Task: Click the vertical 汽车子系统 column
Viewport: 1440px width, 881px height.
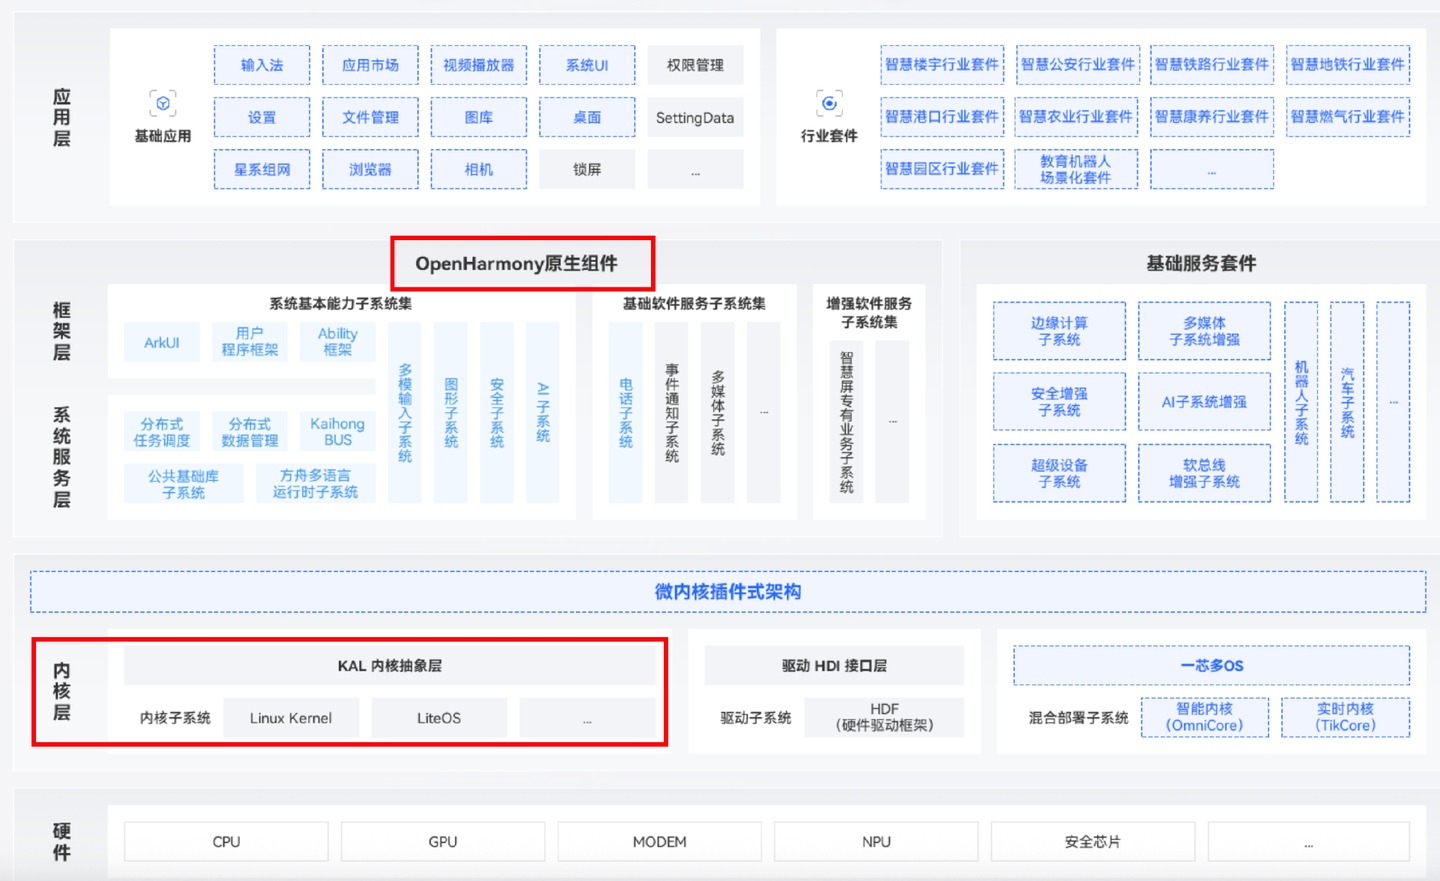Action: 1347,402
